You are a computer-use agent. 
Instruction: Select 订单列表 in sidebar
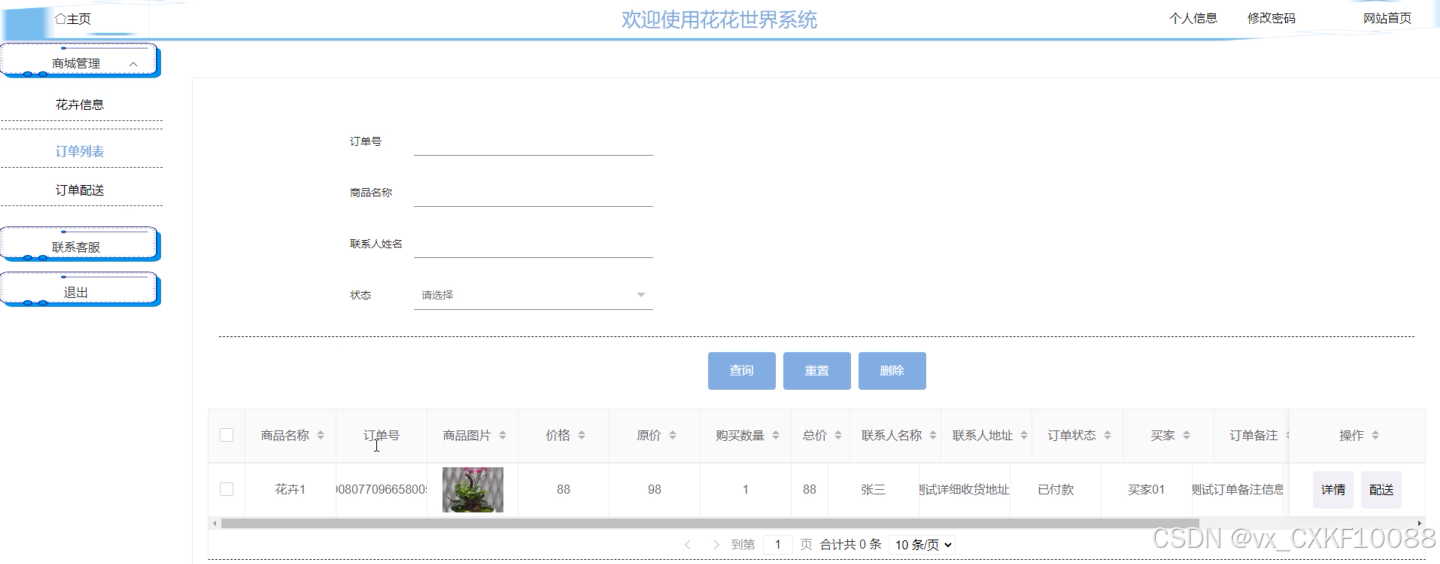pos(80,151)
